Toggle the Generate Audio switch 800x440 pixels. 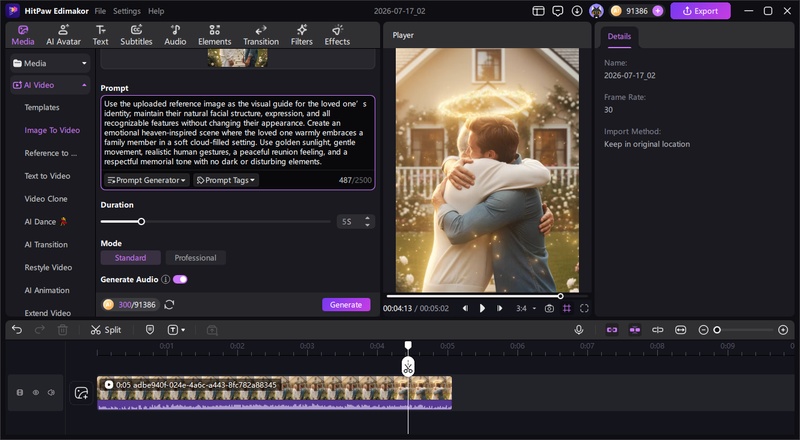[x=180, y=279]
